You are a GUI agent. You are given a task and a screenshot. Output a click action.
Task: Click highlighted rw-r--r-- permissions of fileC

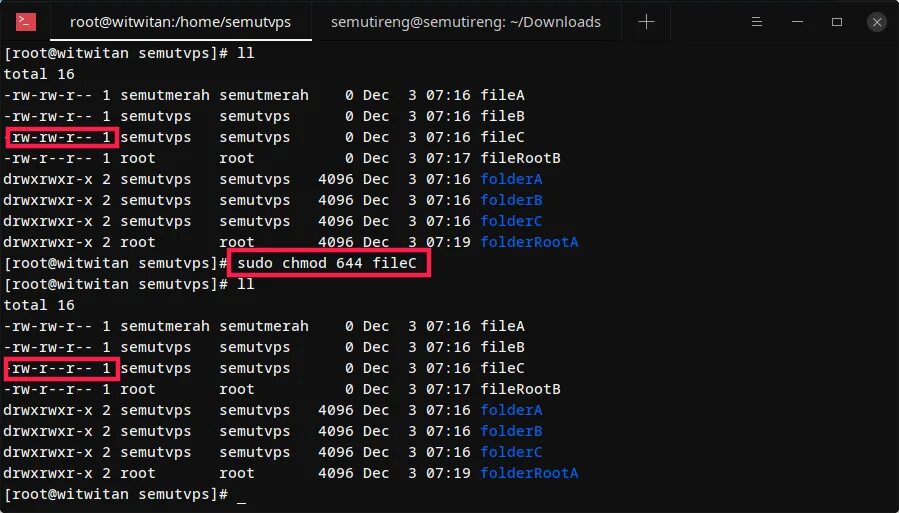click(x=61, y=369)
